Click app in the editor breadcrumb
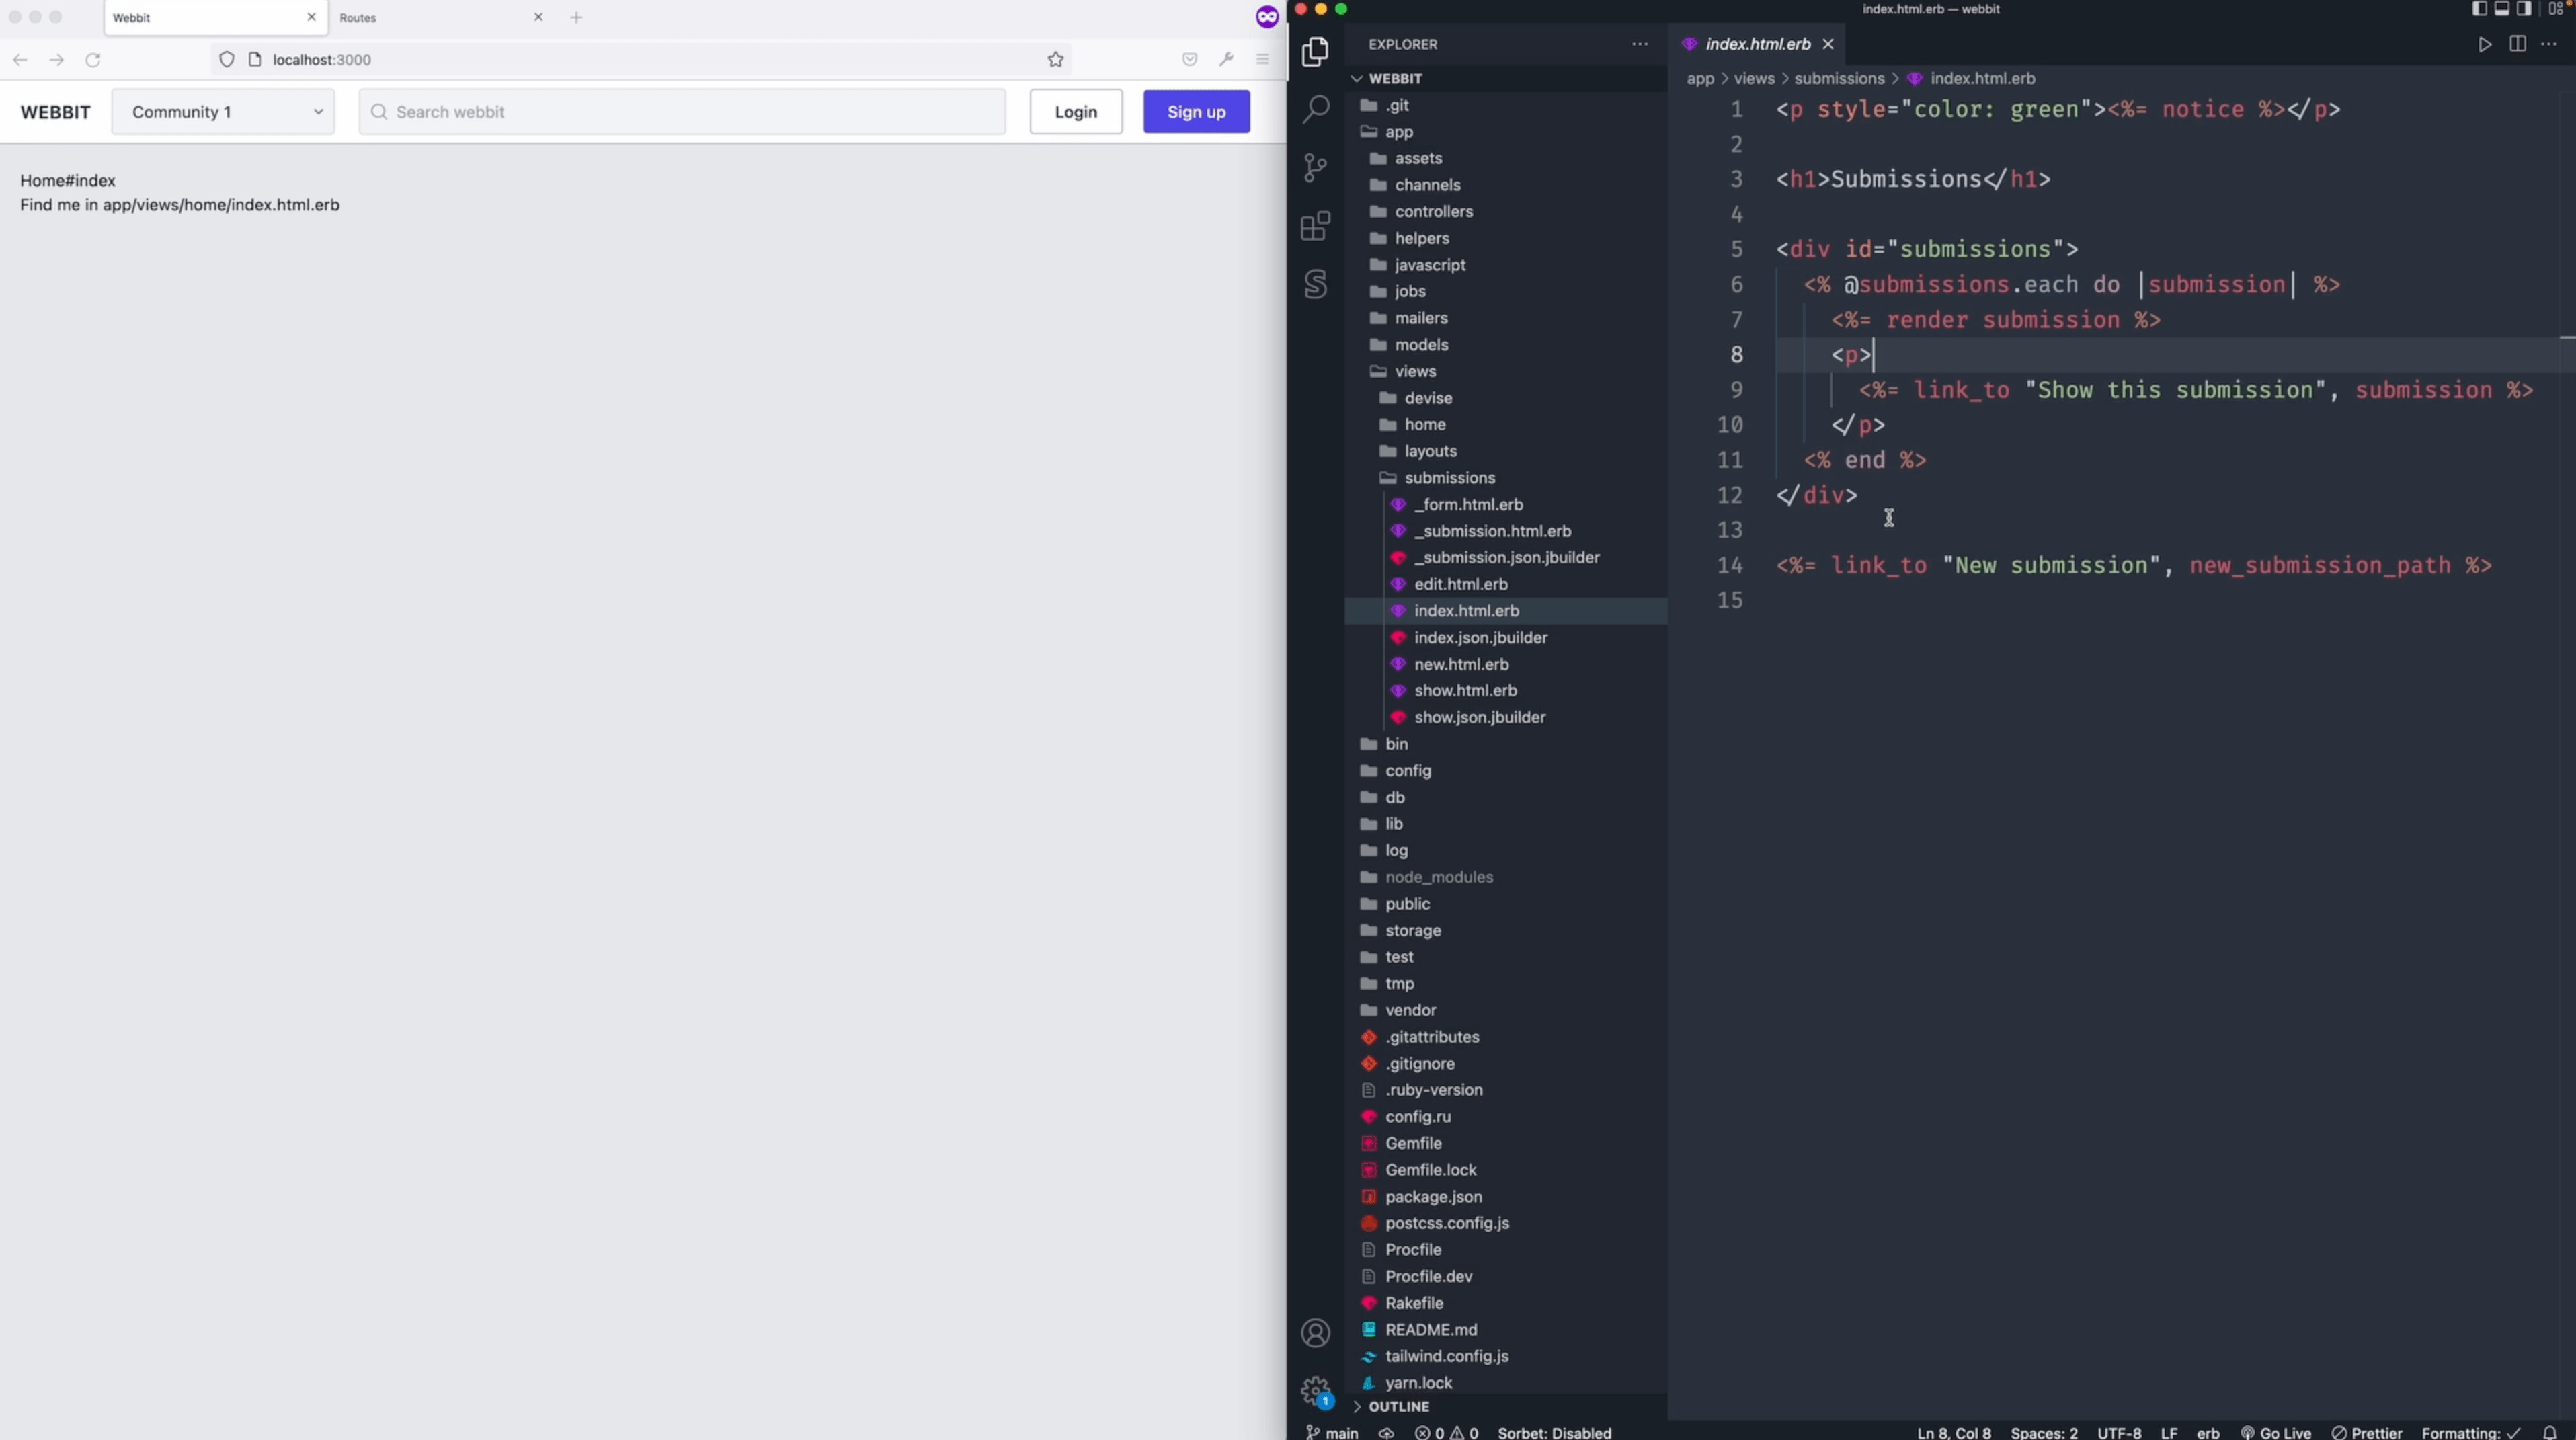 [x=1700, y=78]
